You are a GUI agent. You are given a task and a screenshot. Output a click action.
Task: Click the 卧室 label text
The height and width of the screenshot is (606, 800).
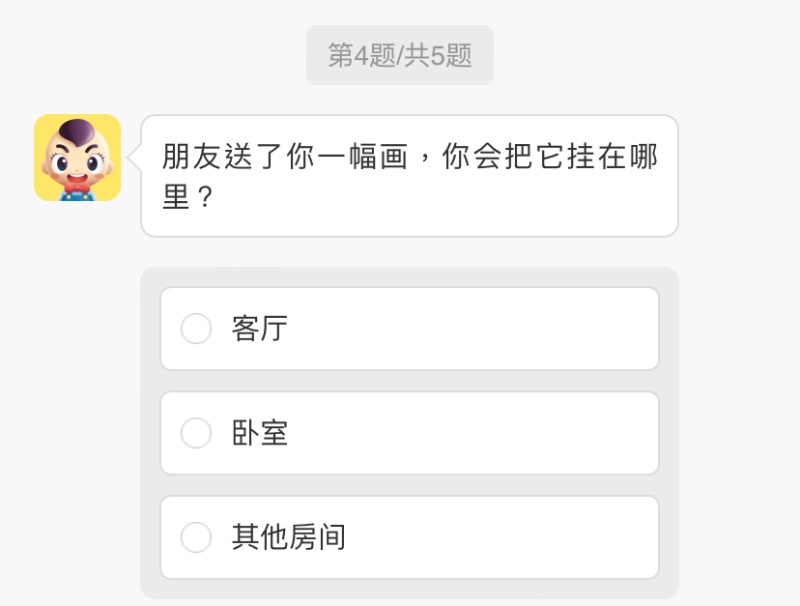tap(260, 433)
